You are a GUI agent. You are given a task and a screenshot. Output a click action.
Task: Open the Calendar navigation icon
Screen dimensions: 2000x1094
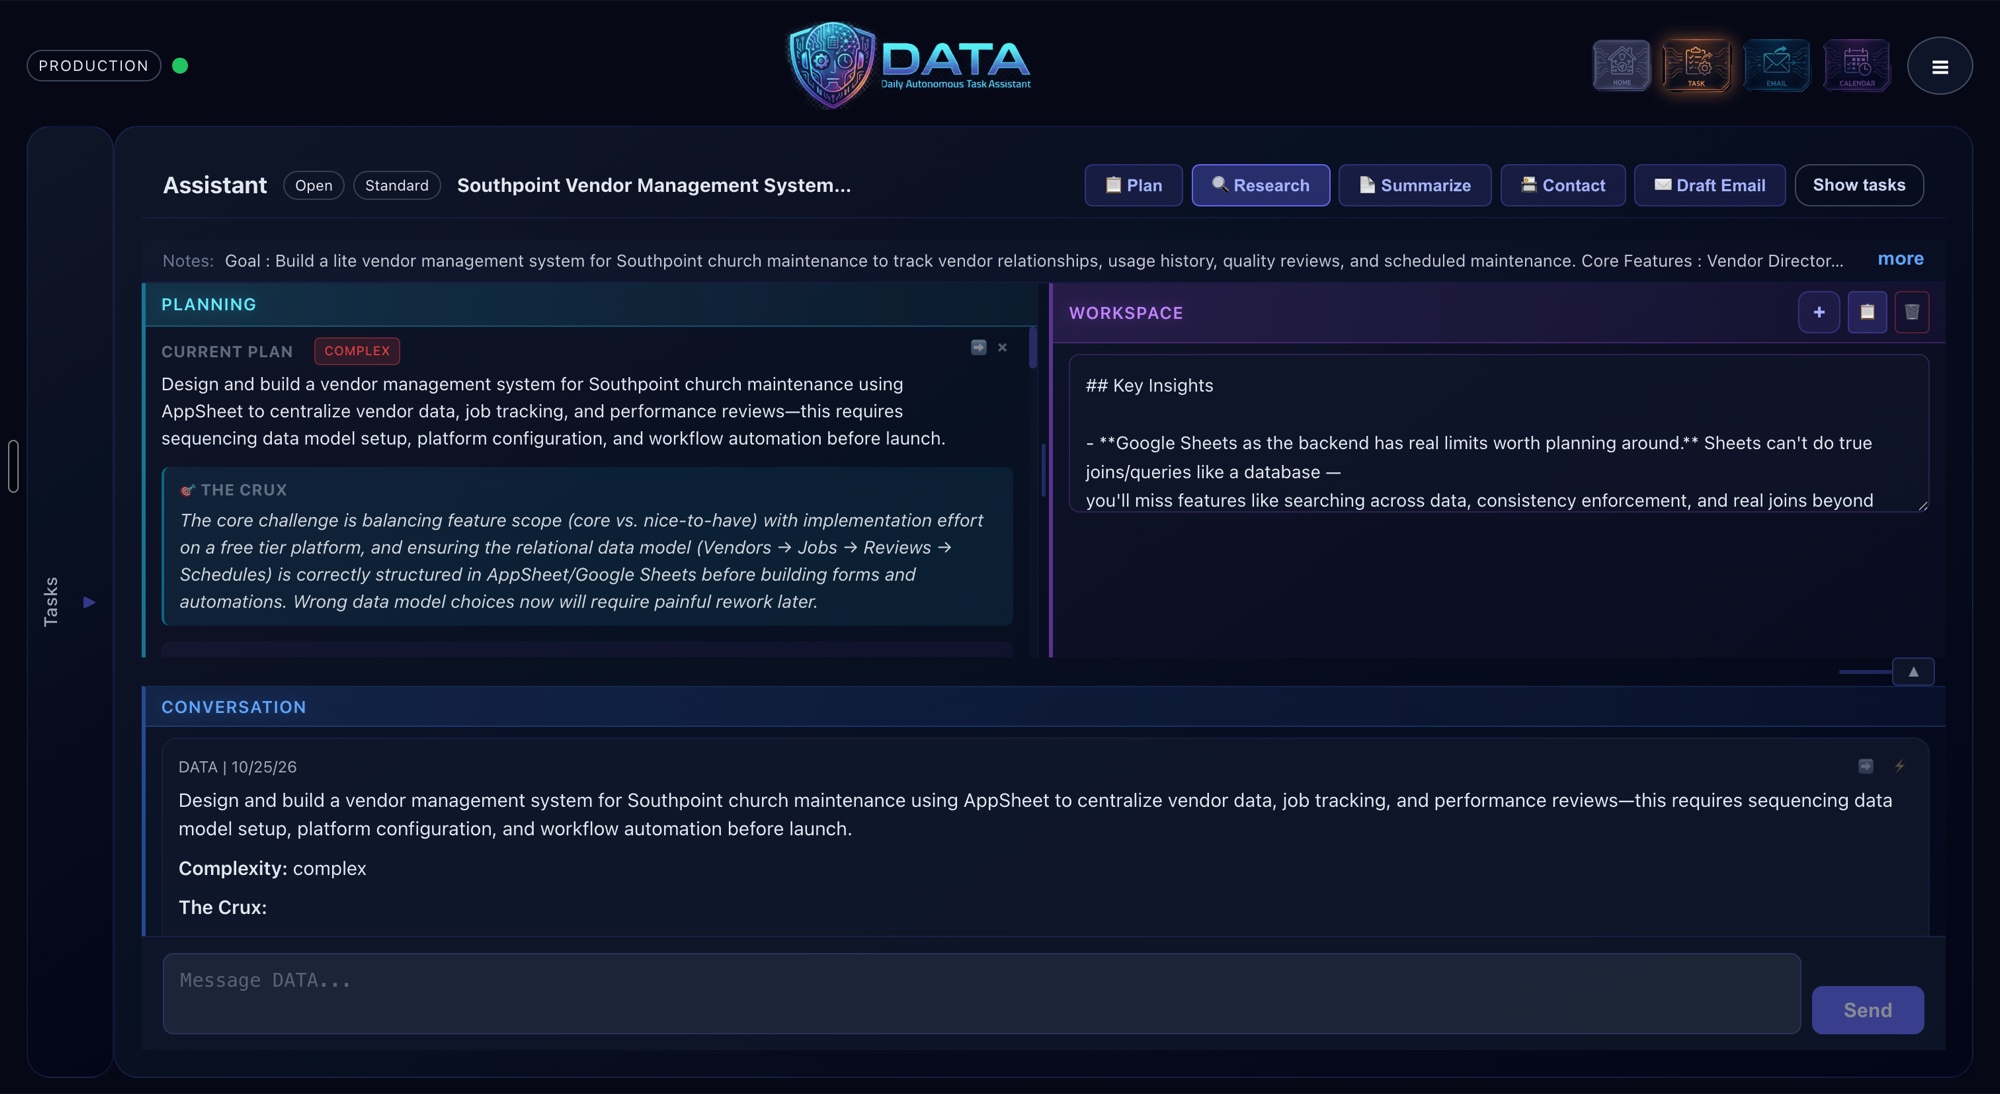click(1857, 66)
